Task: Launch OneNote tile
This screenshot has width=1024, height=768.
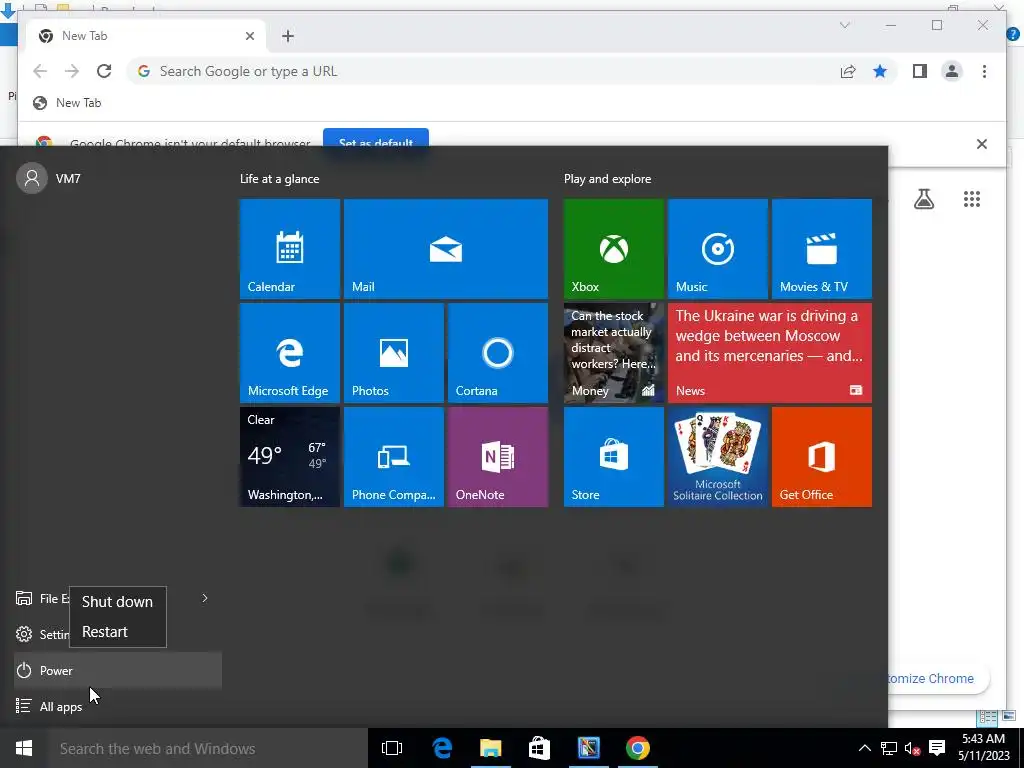Action: point(498,456)
